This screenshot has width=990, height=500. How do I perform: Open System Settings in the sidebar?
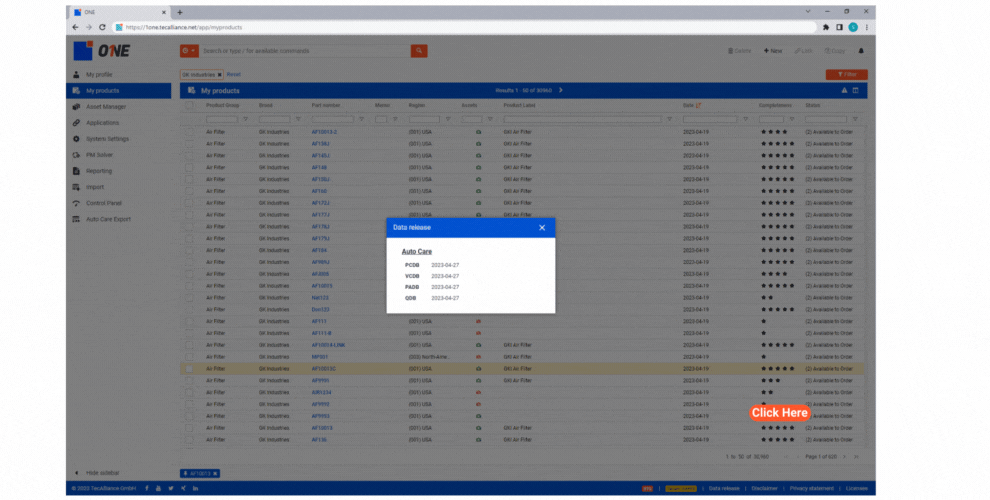(107, 139)
